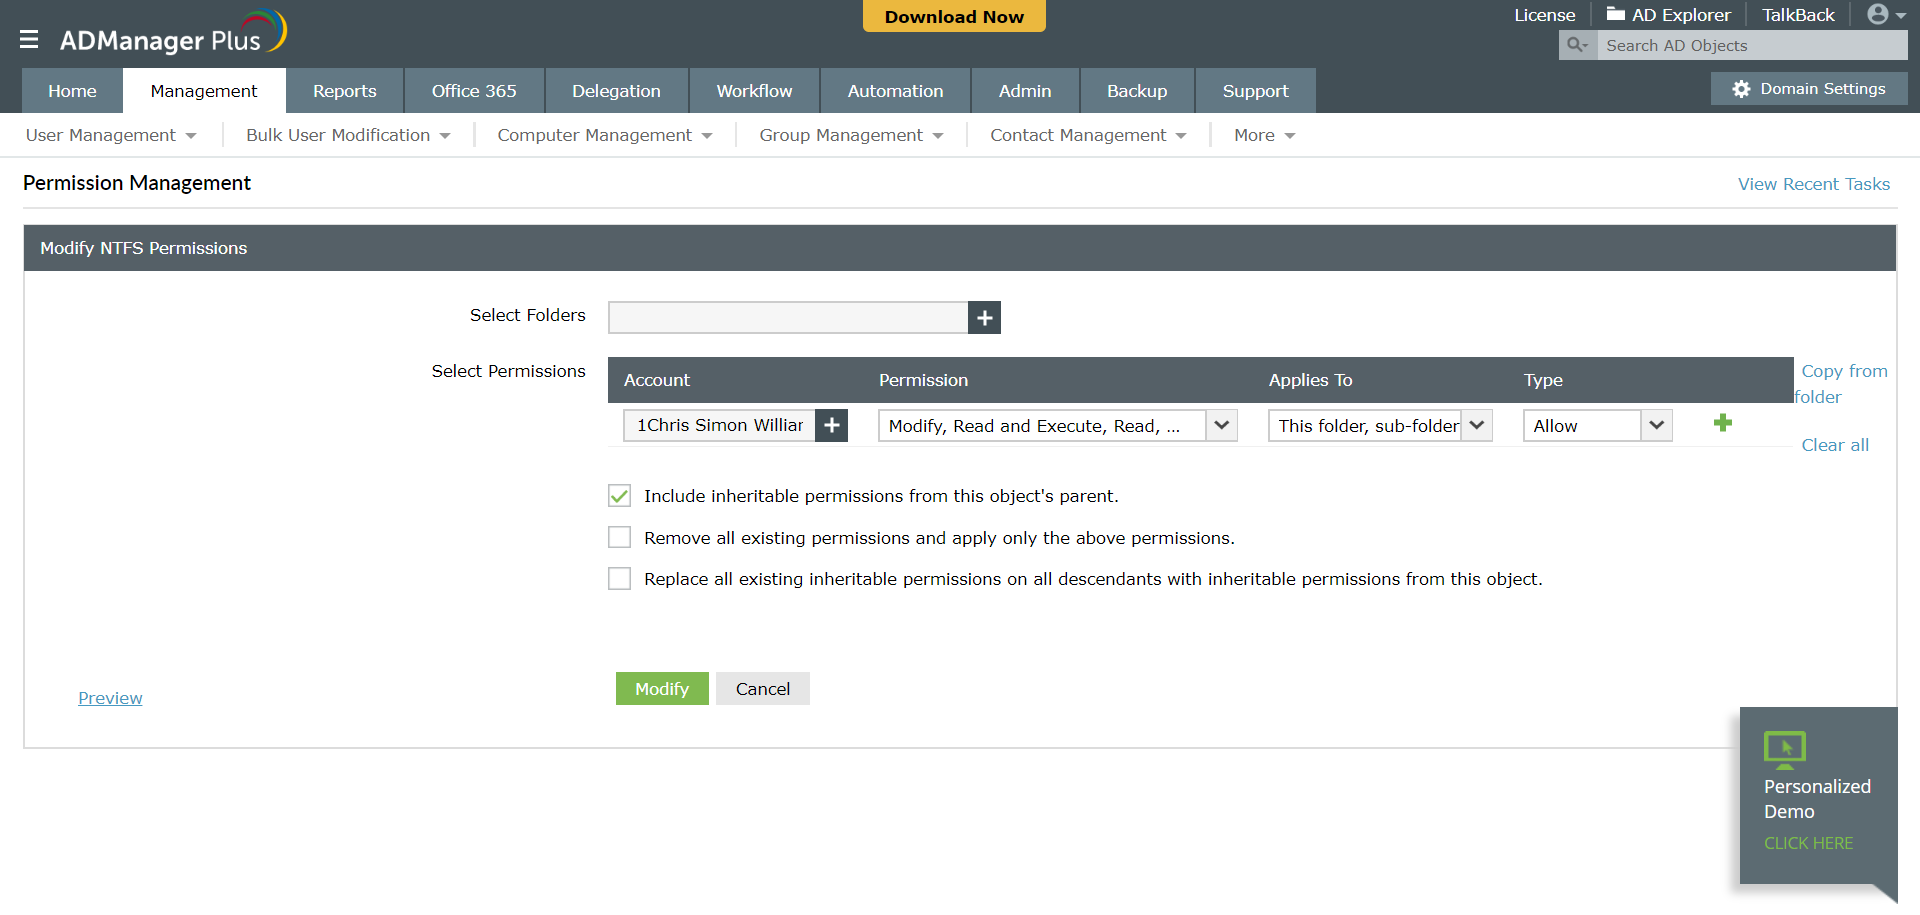Check Remove all existing permissions option
Viewport: 1920px width, 915px height.
(620, 538)
